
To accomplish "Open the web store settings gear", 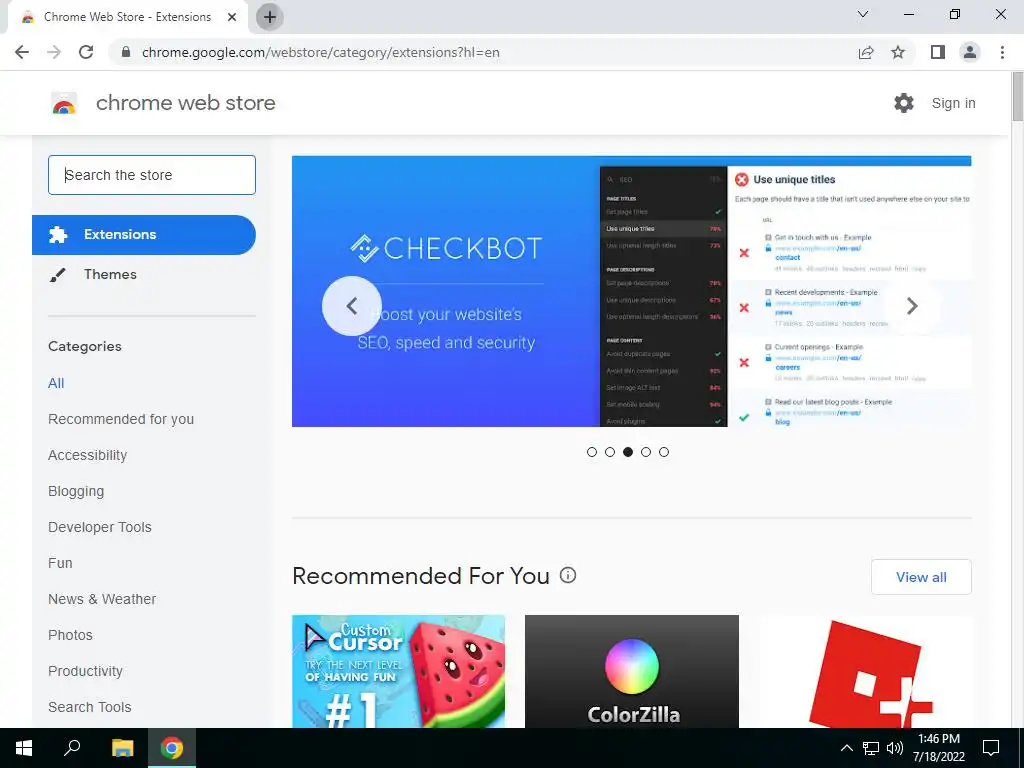I will 904,103.
